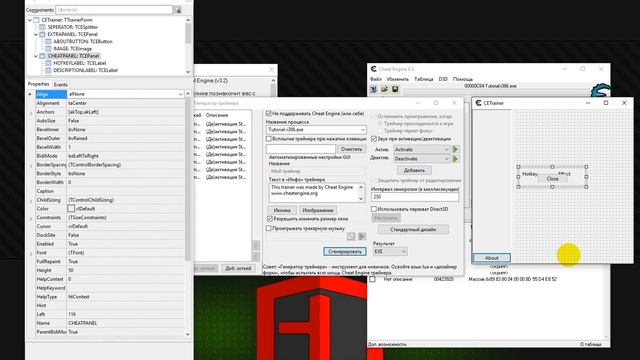The height and width of the screenshot is (360, 640).
Task: Enable 'Проигрывать трекерную музыку' checkbox
Action: click(269, 228)
